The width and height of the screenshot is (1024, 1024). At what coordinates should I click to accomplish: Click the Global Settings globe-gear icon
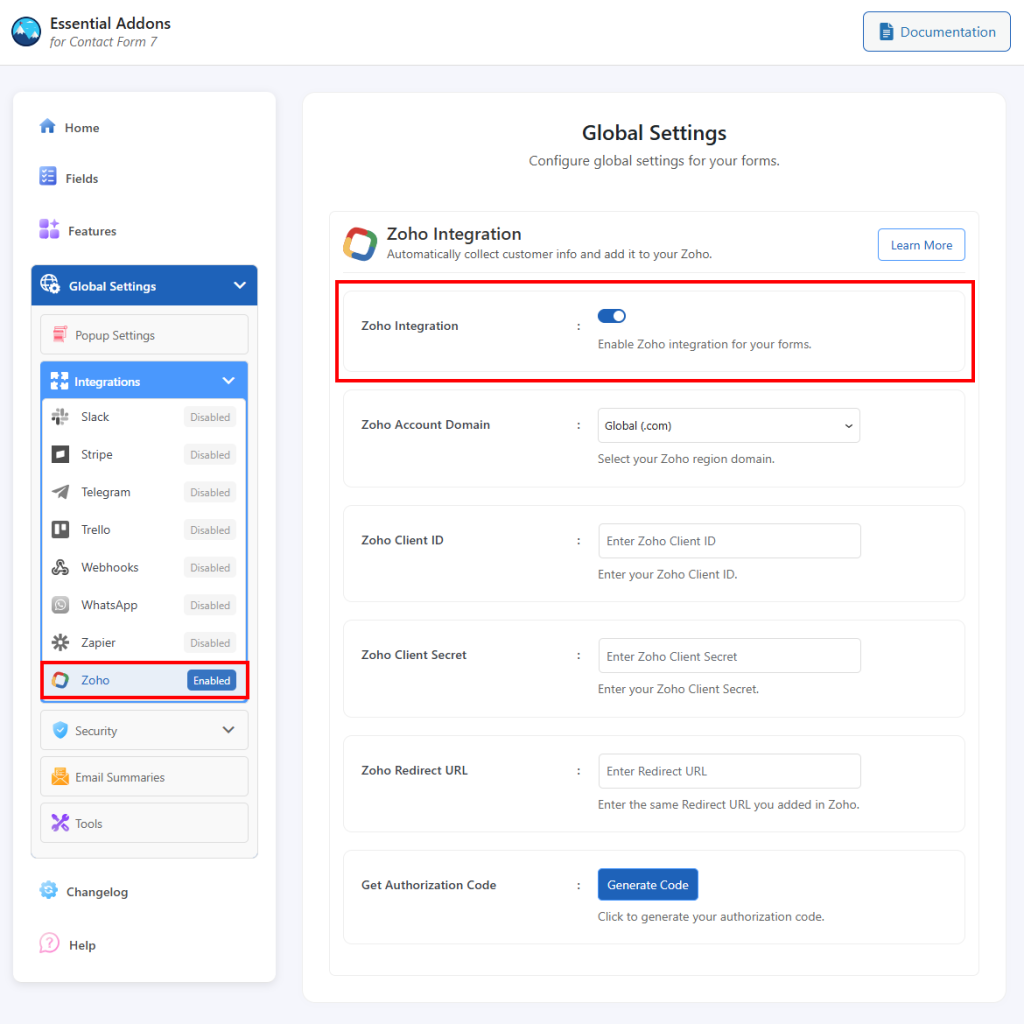point(50,284)
